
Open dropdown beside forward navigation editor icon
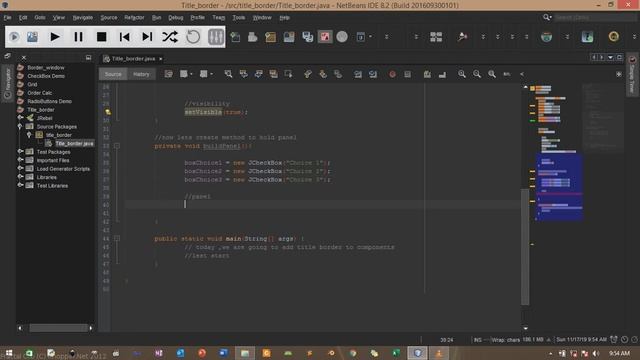[211, 74]
